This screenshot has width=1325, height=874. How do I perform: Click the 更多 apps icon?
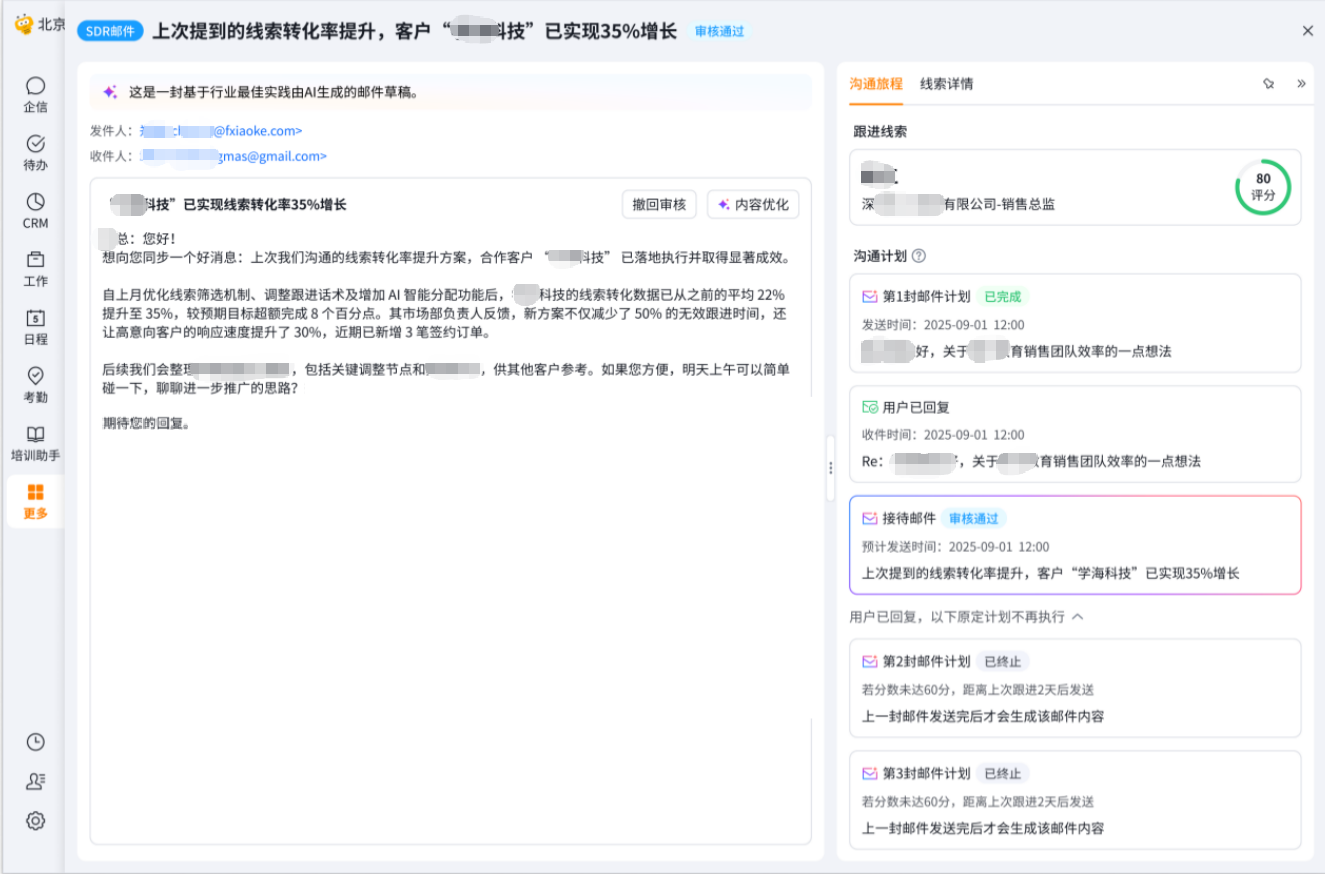(35, 500)
